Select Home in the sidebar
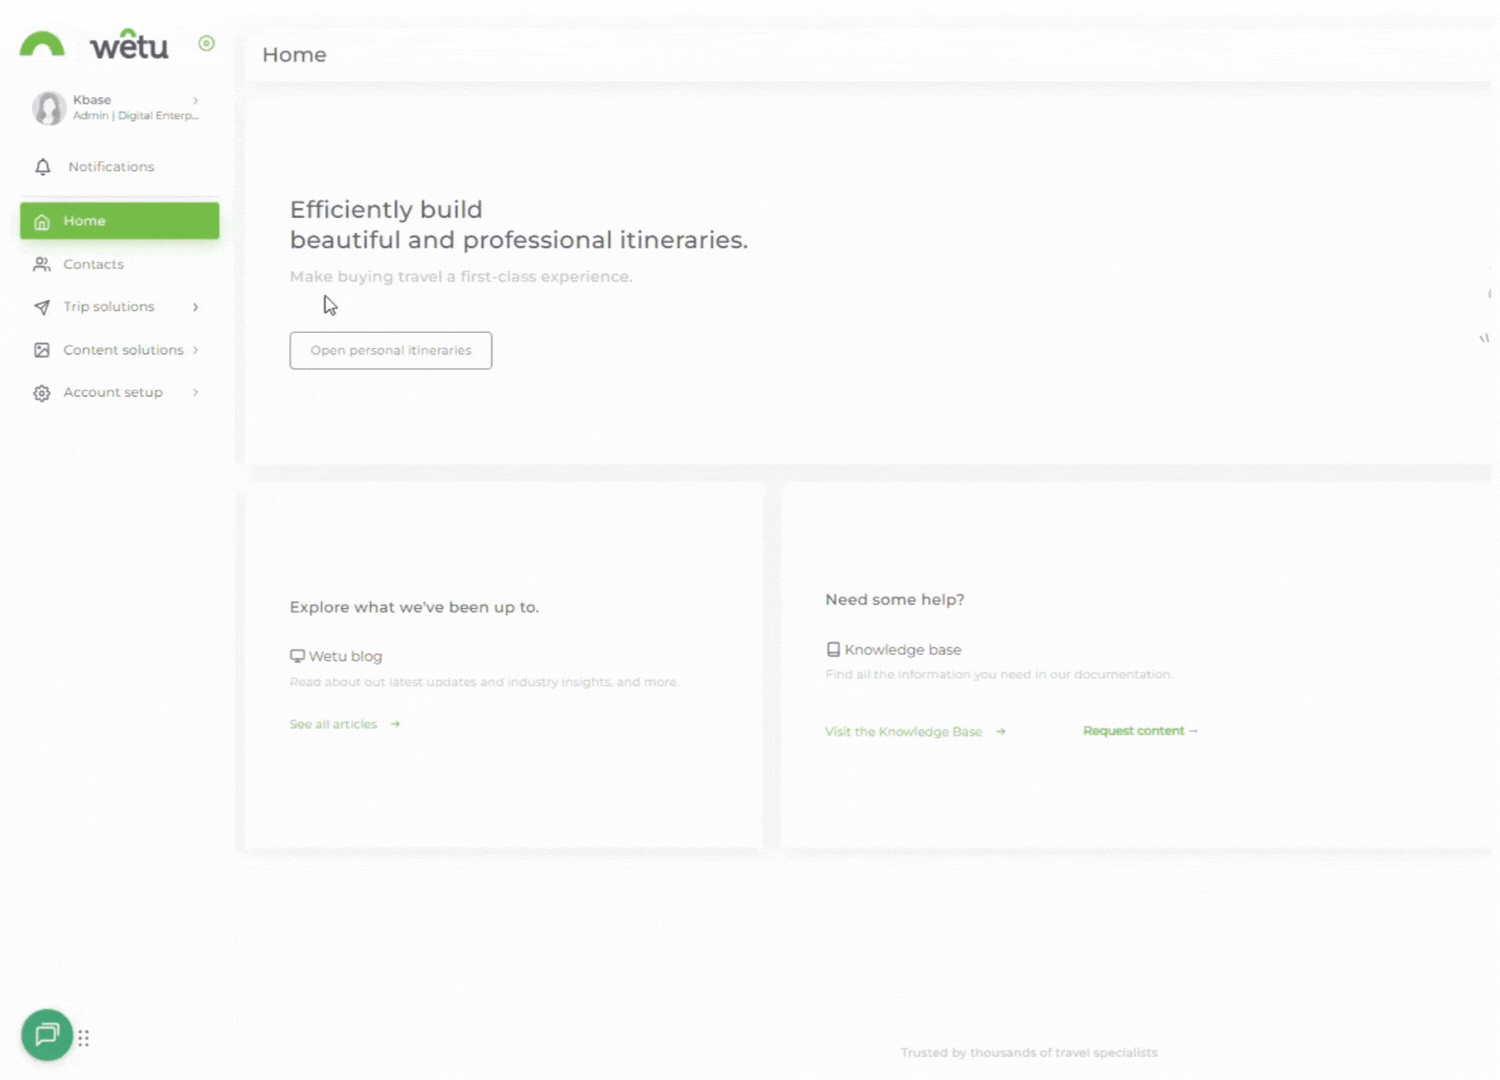This screenshot has height=1080, width=1500. (x=119, y=221)
